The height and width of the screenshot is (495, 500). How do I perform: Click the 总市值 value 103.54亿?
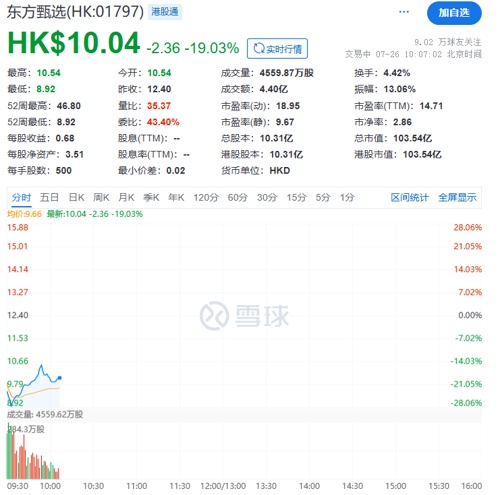pos(413,138)
